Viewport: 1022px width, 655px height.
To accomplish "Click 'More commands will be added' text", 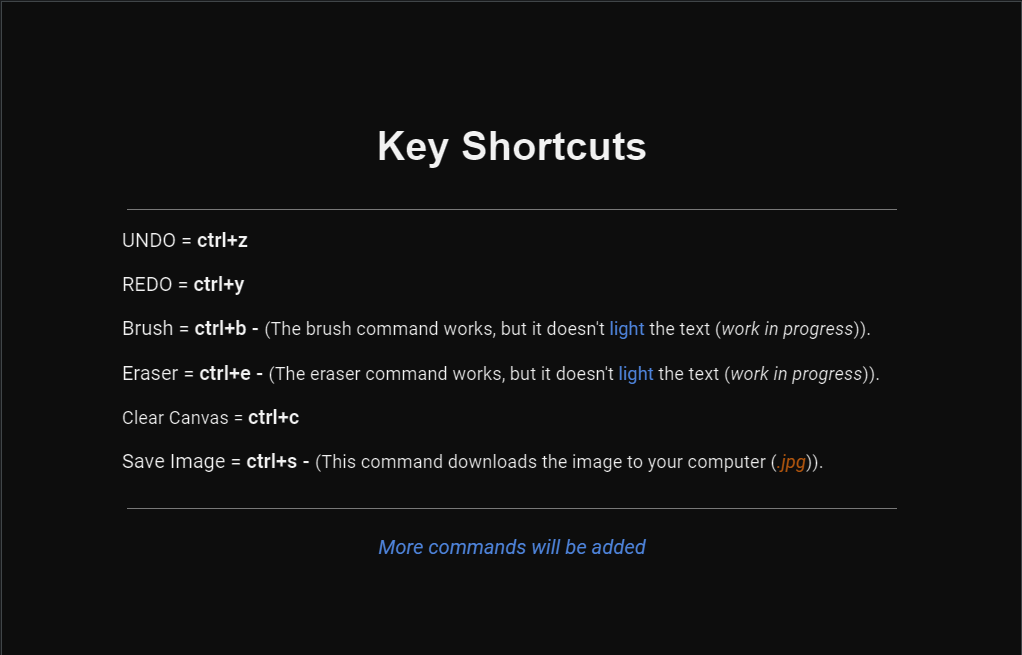I will click(x=512, y=547).
